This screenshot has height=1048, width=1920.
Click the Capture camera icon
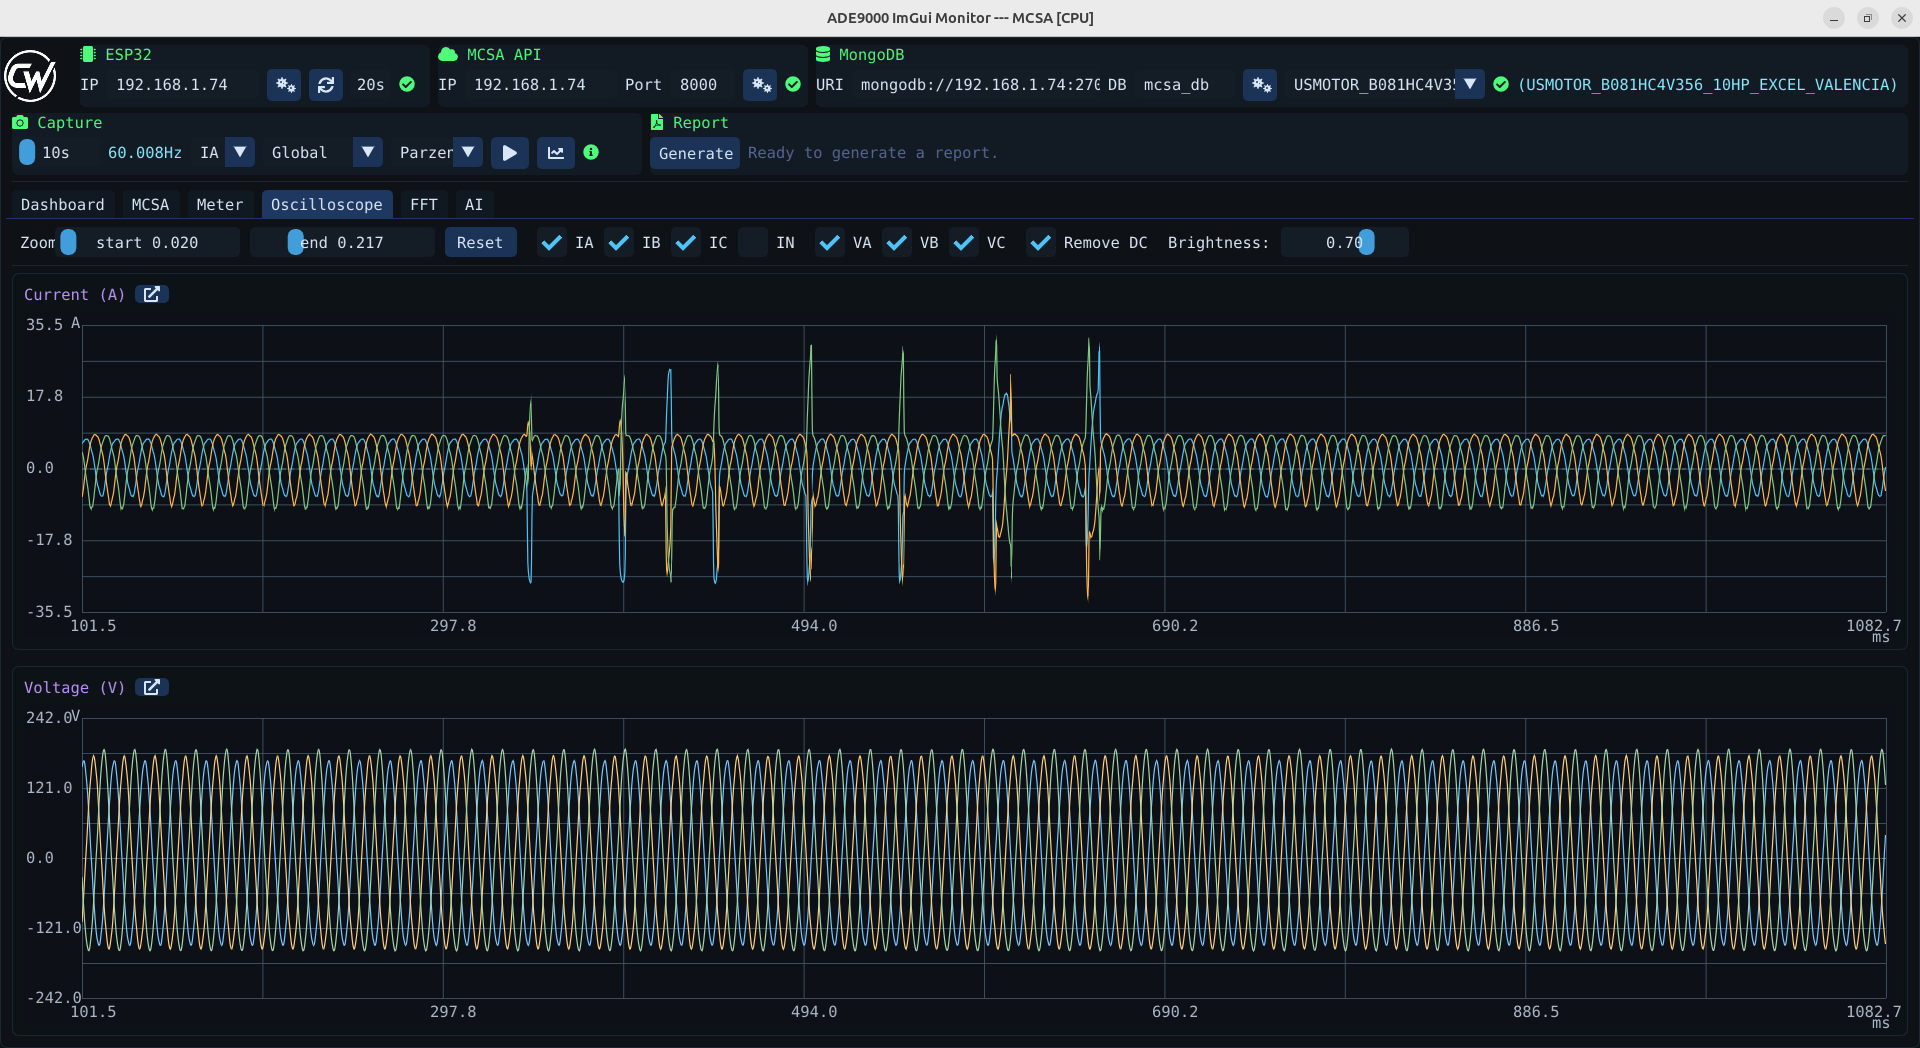click(20, 122)
